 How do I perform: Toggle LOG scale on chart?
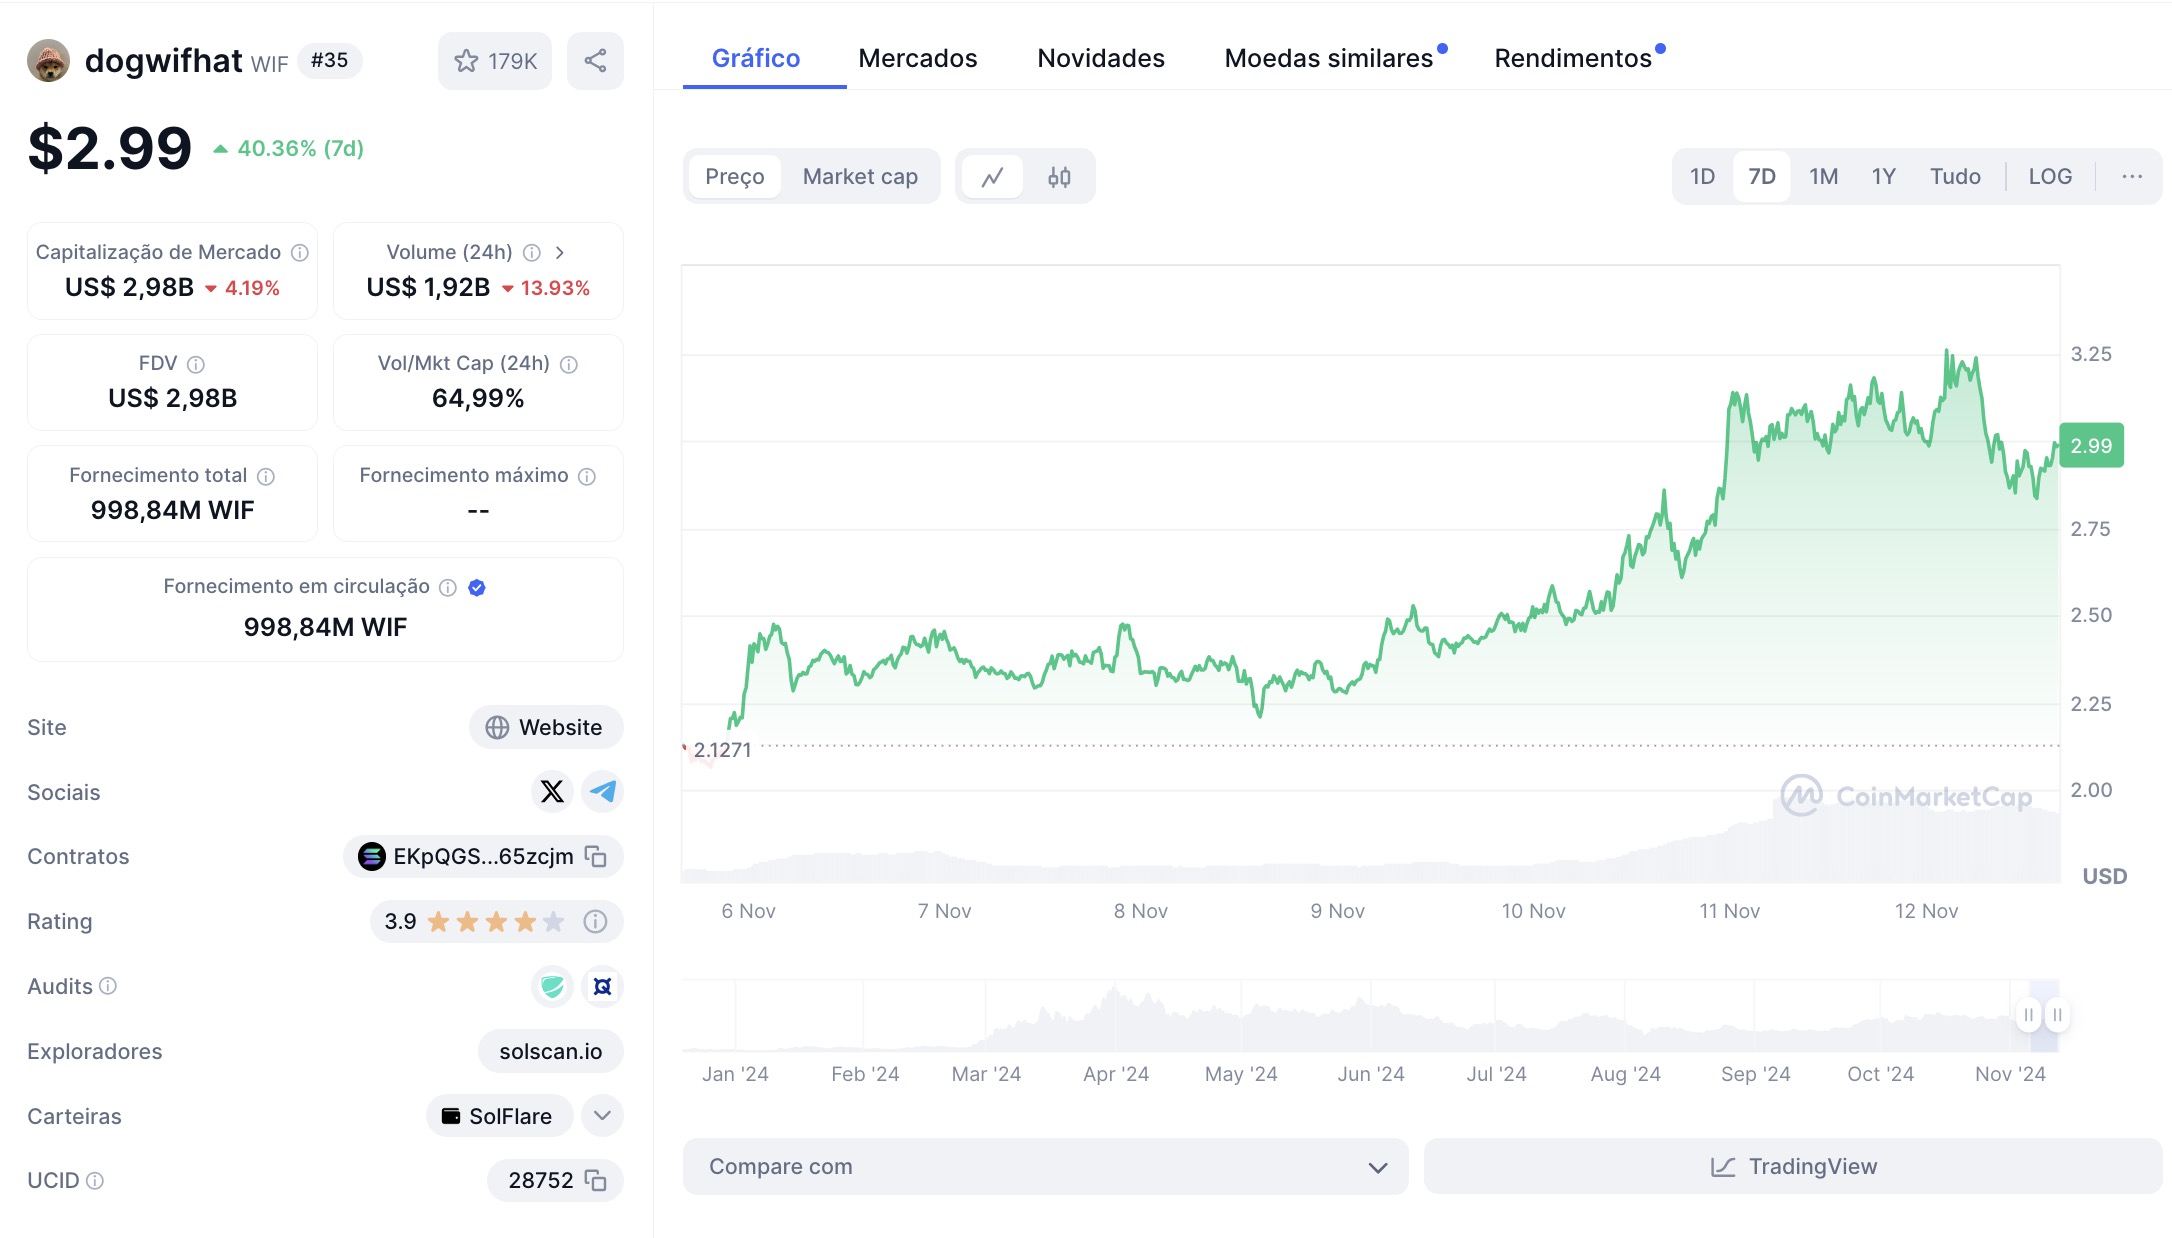click(2050, 177)
